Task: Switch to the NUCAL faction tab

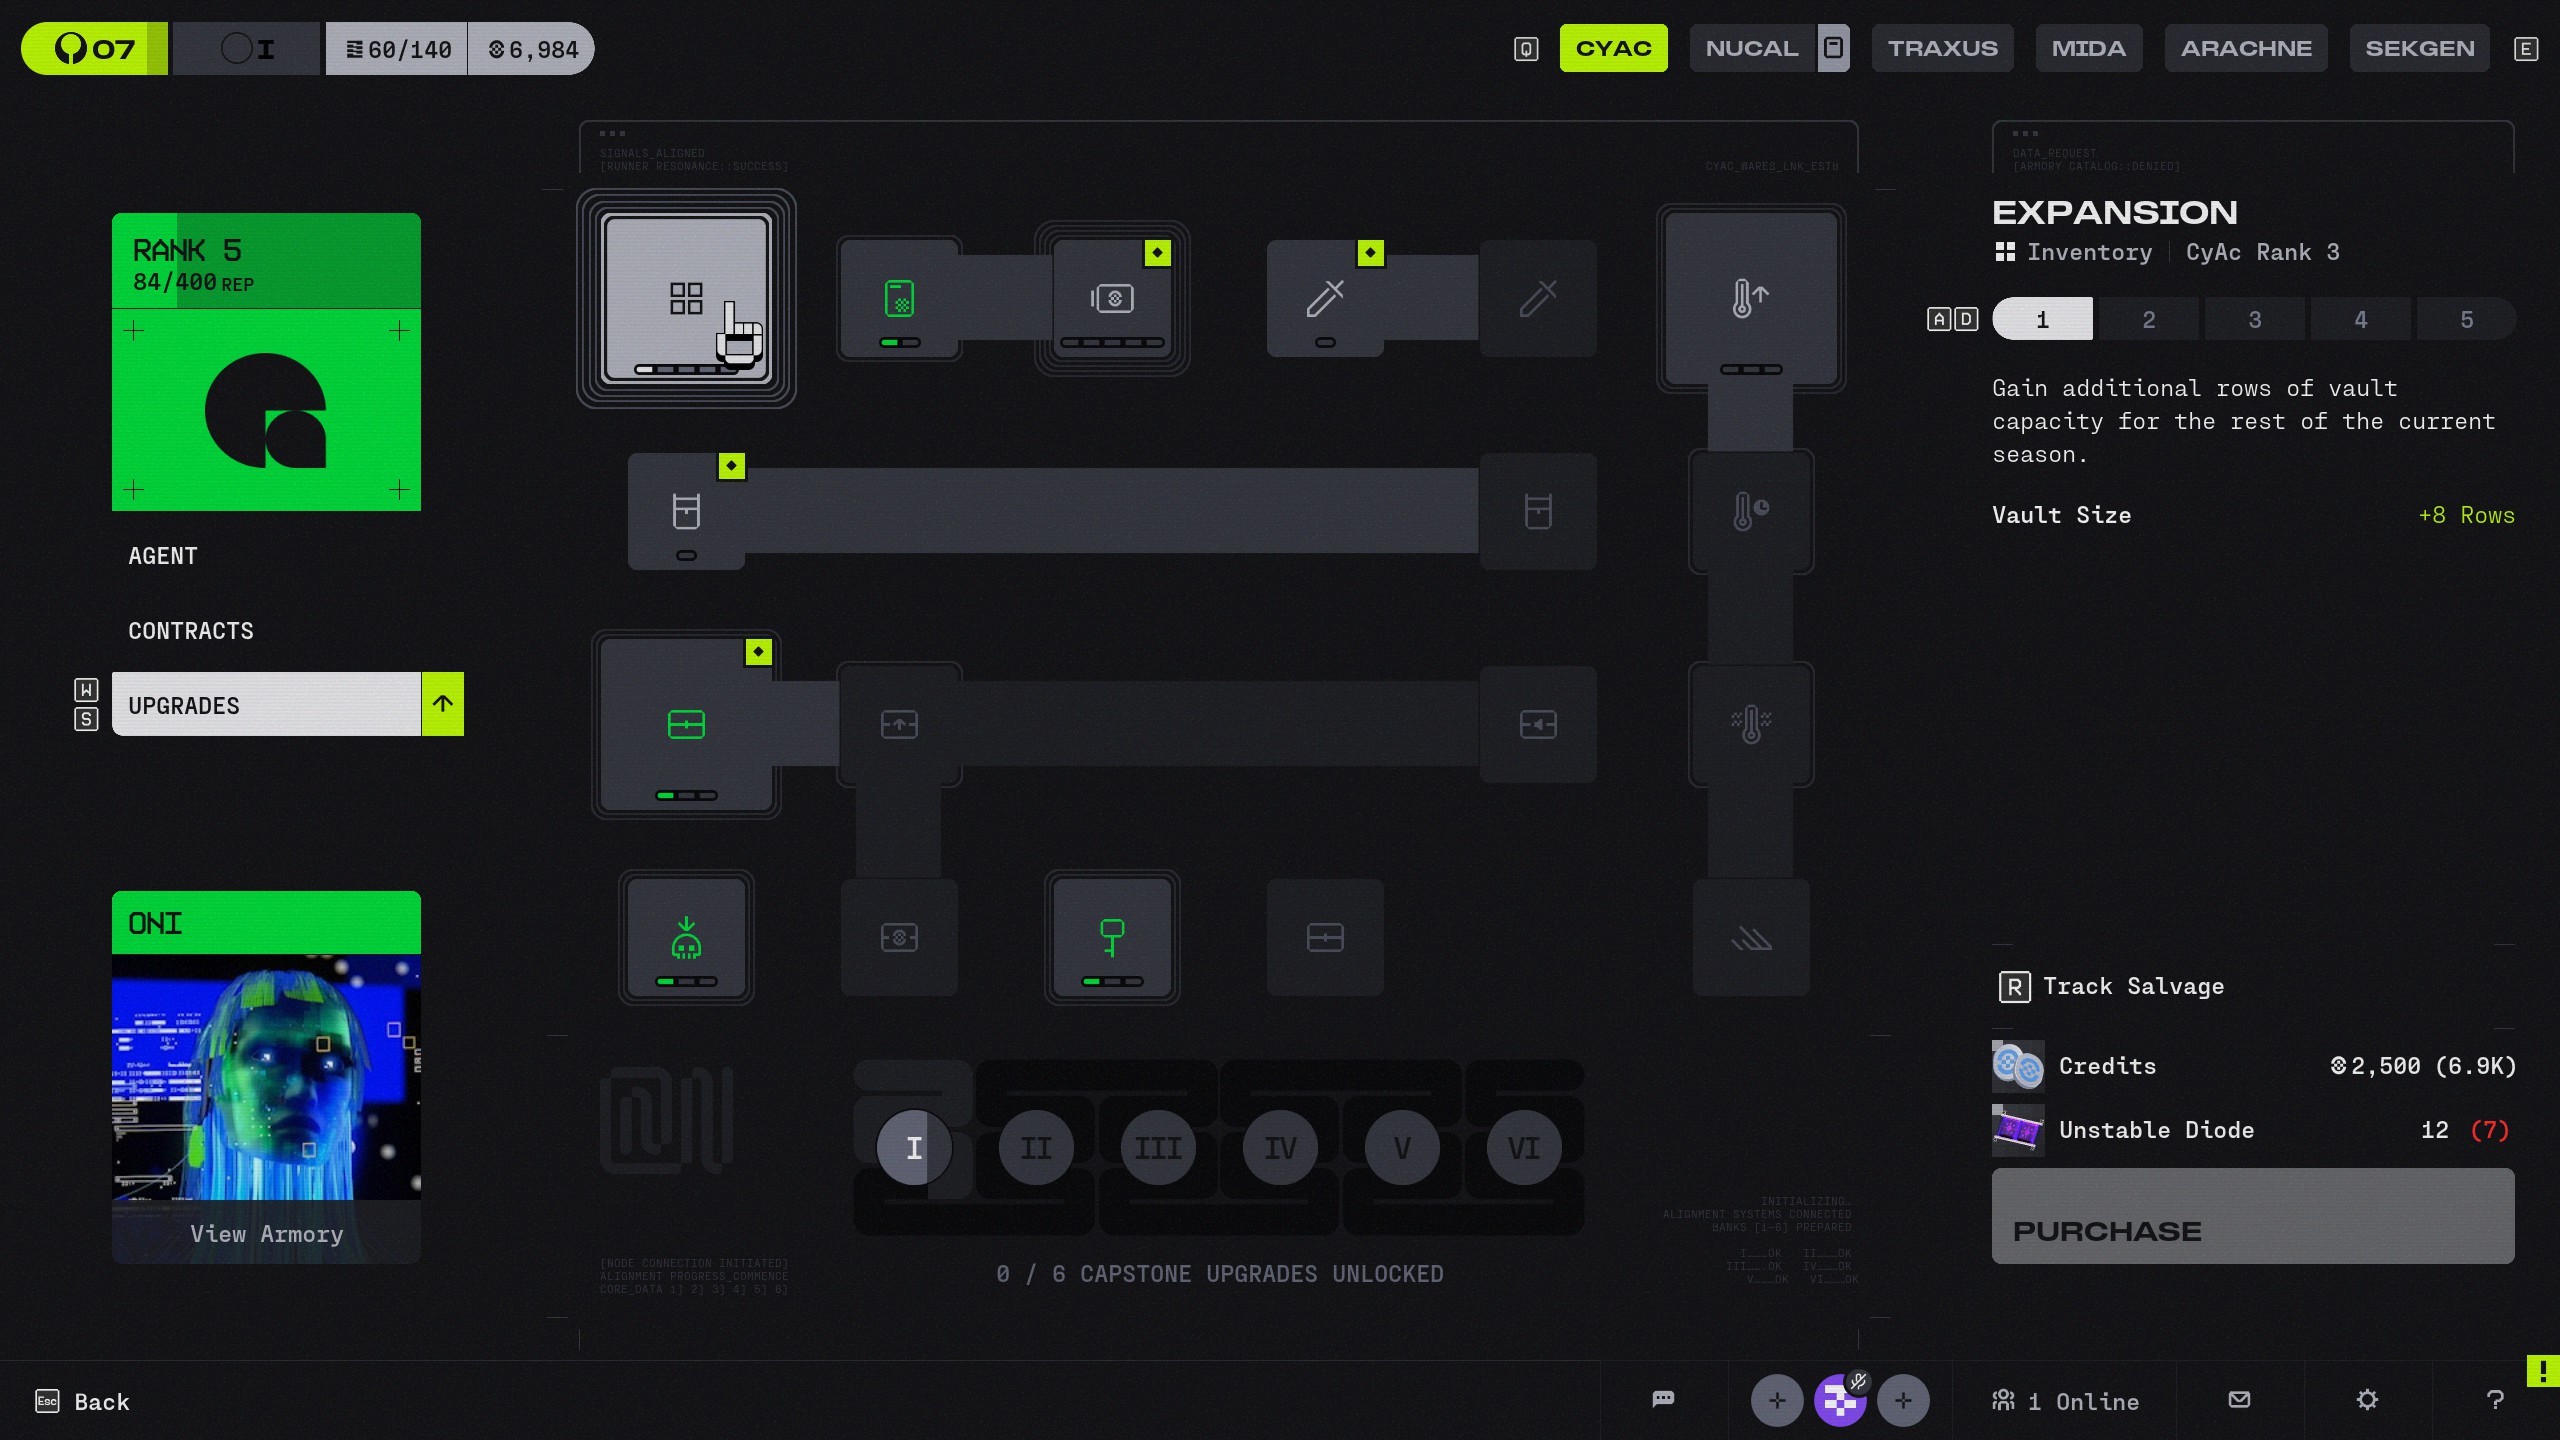Action: tap(1751, 48)
